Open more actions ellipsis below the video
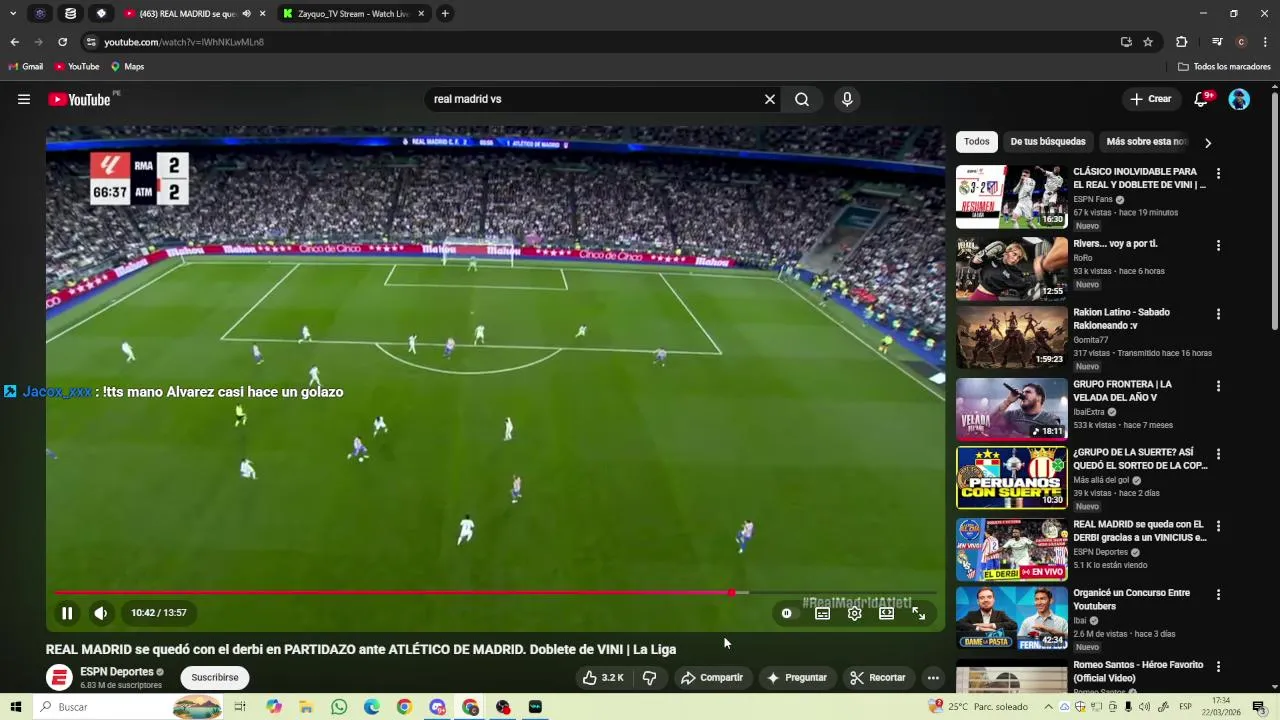The height and width of the screenshot is (720, 1280). pyautogui.click(x=933, y=678)
